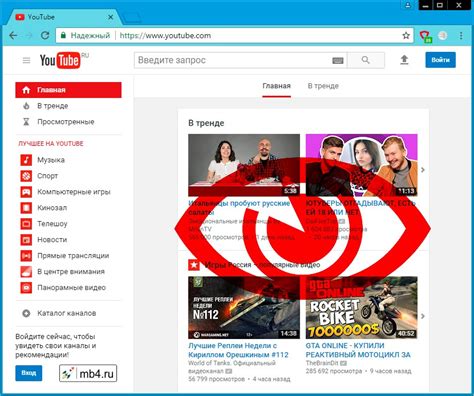The image size is (474, 396).
Task: Click the YouTube logo
Action: (60, 60)
